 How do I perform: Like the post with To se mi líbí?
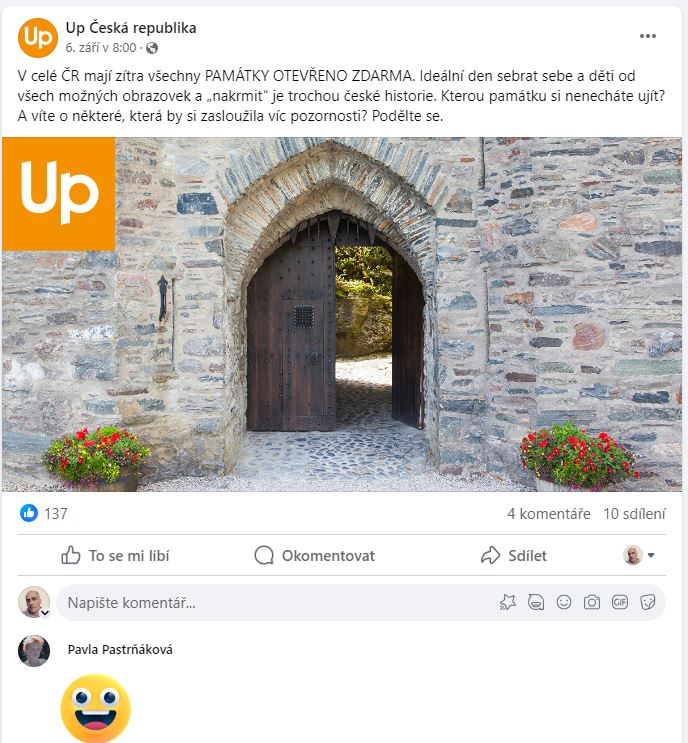pyautogui.click(x=115, y=555)
